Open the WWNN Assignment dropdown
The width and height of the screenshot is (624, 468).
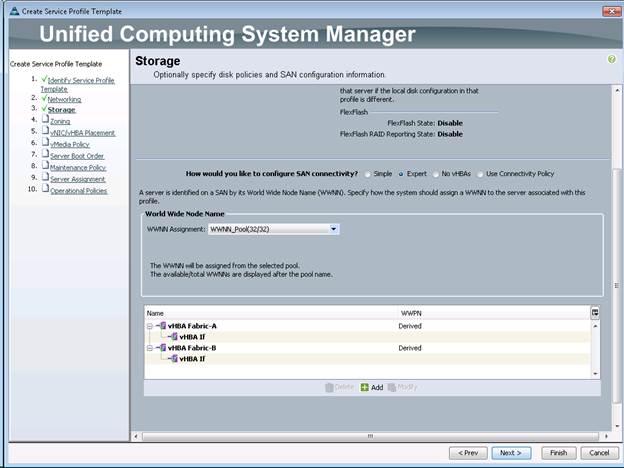click(333, 229)
